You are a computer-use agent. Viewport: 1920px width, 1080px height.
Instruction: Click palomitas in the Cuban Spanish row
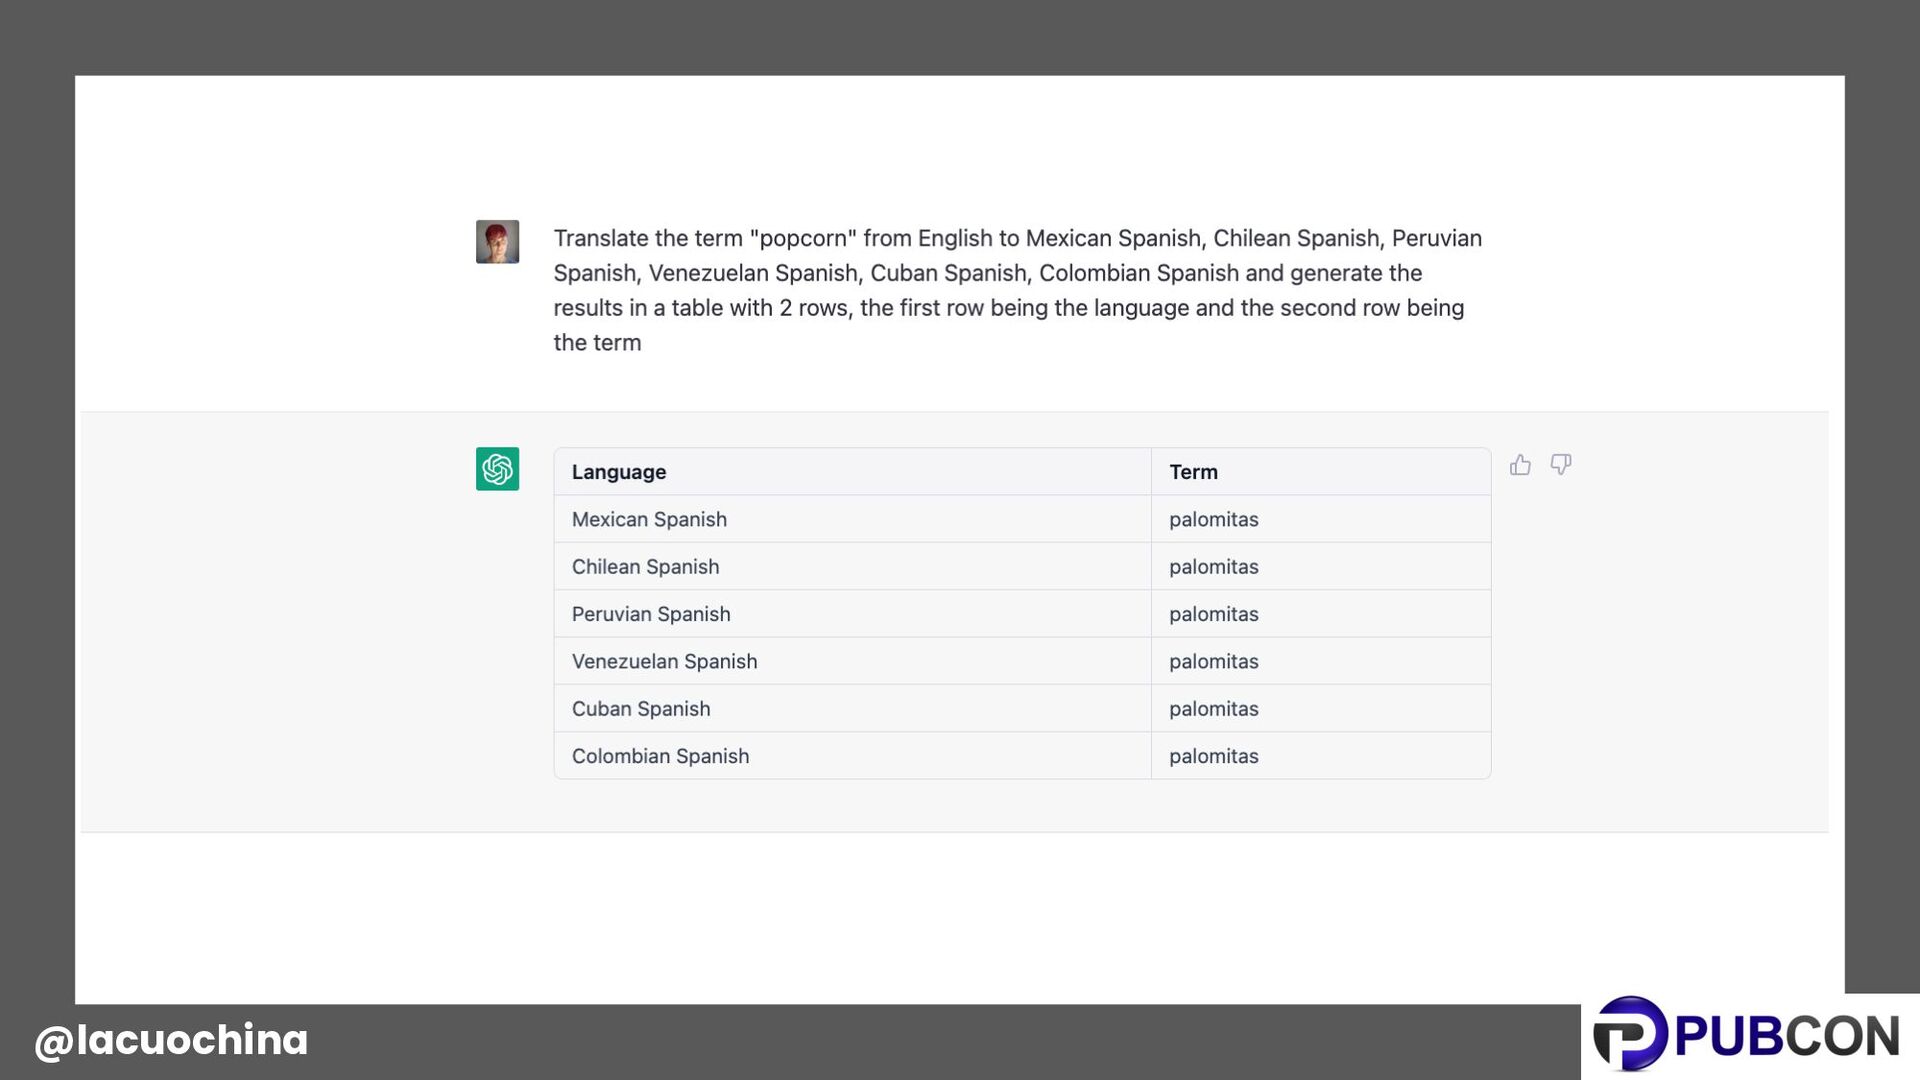pyautogui.click(x=1213, y=709)
